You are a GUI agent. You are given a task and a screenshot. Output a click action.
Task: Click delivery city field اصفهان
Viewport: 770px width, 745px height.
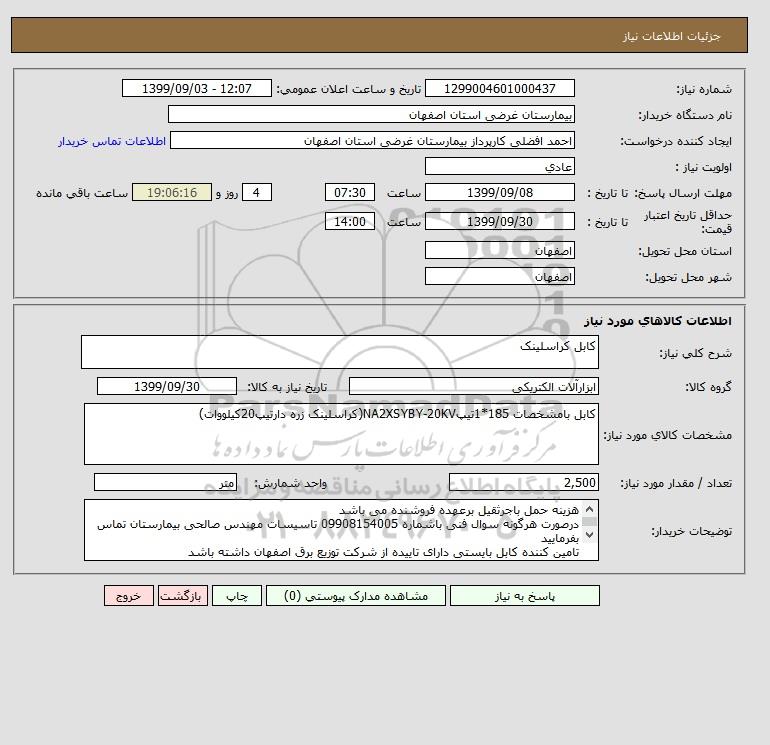[x=499, y=276]
